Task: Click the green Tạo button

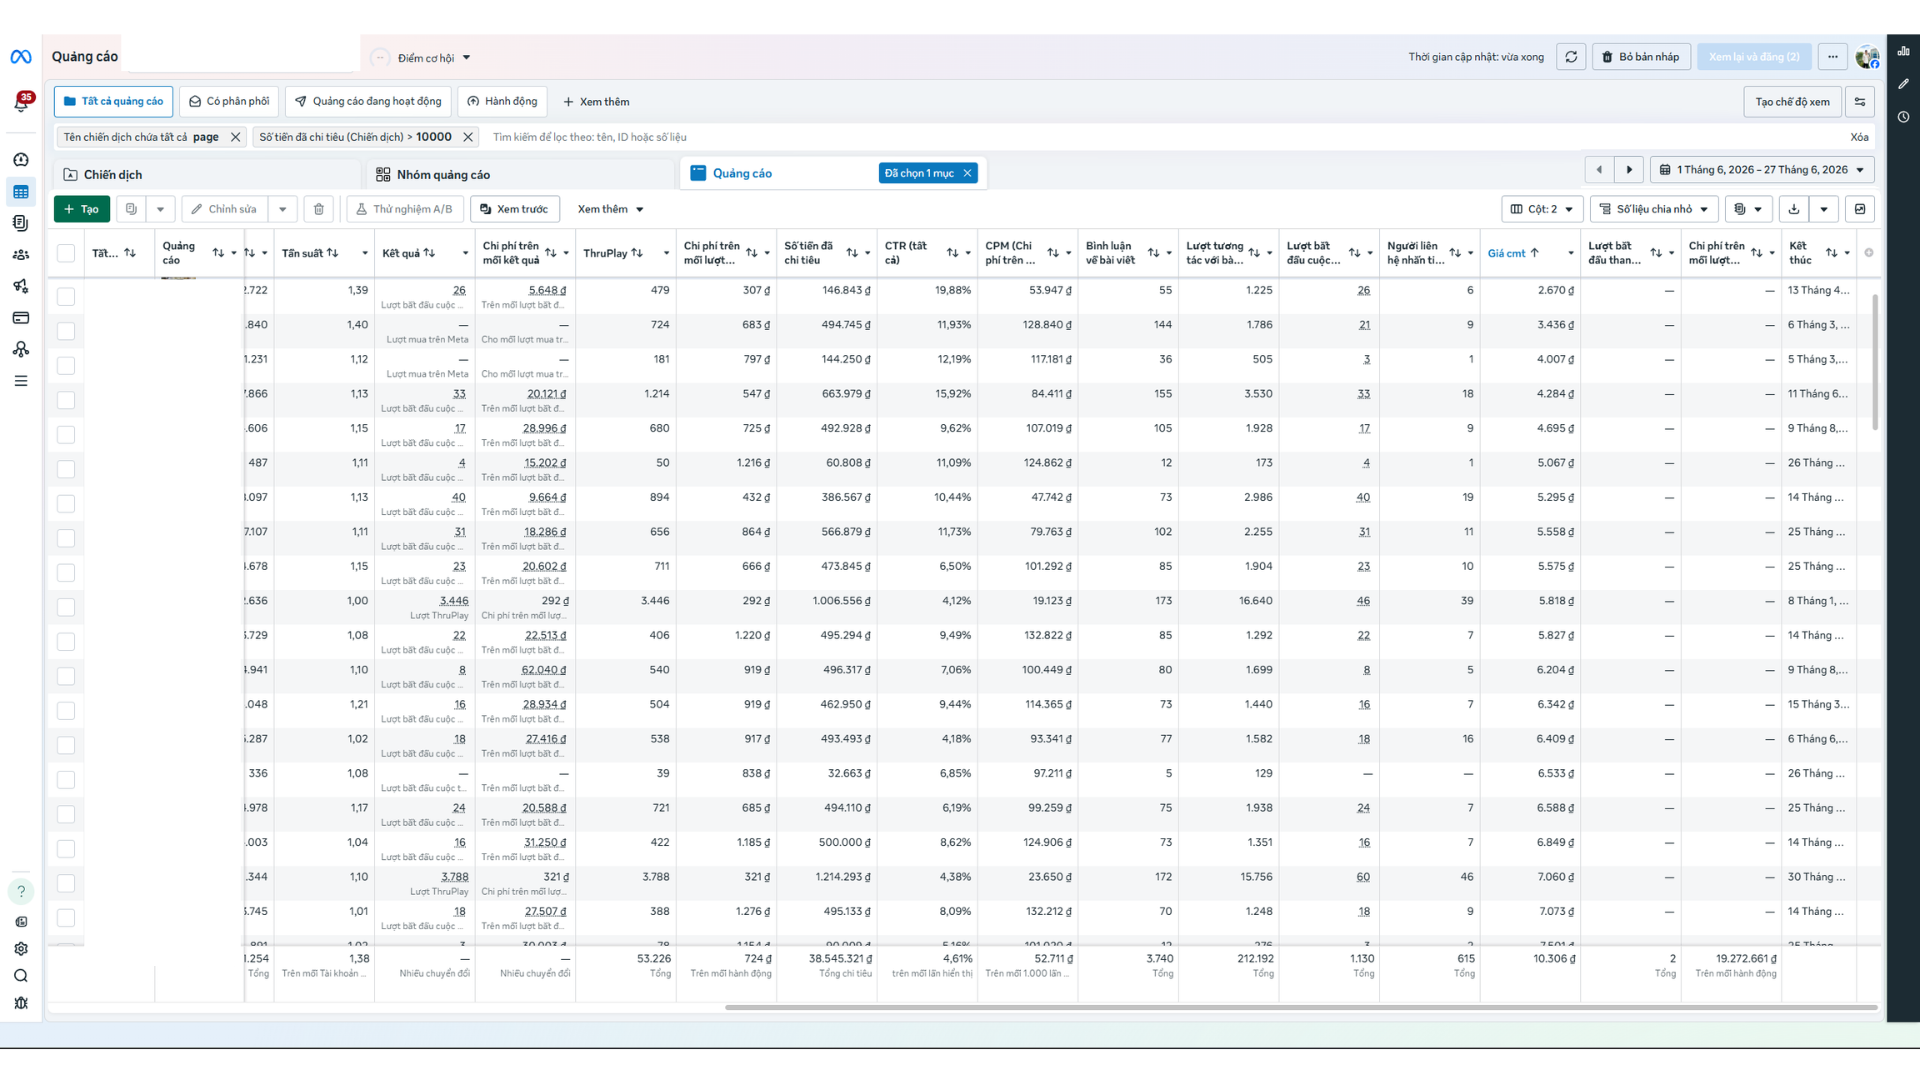Action: tap(82, 209)
